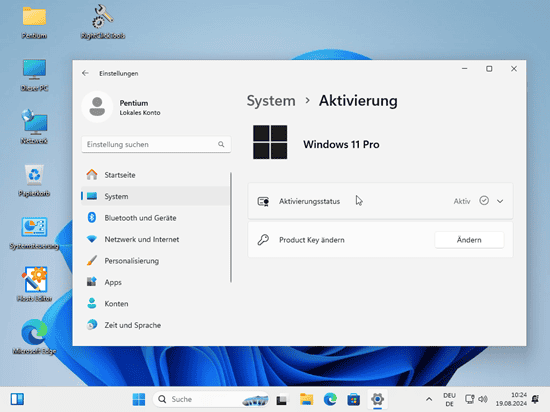550x412 pixels.
Task: Open Startseite in the sidebar
Action: pos(155,175)
